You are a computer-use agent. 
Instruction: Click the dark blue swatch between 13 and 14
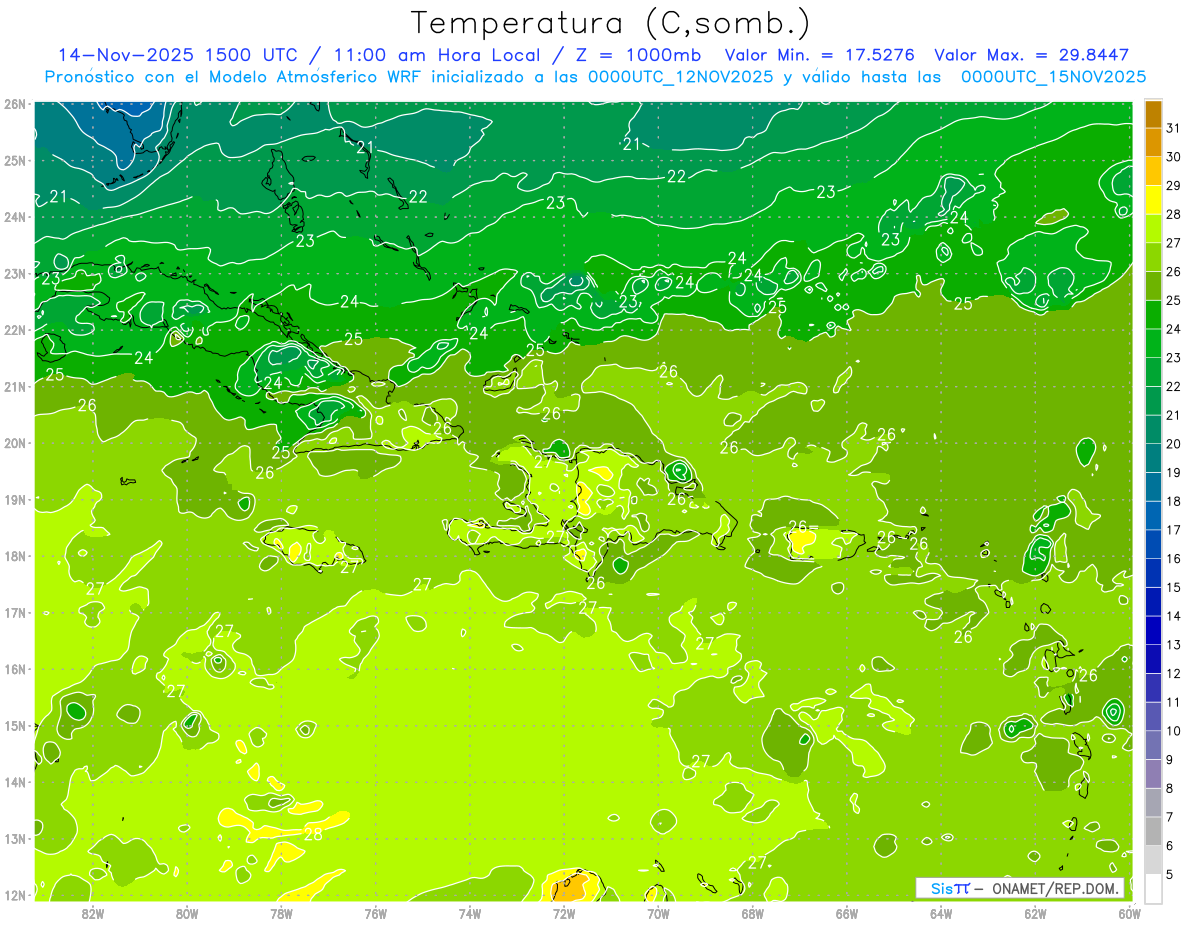(1153, 630)
